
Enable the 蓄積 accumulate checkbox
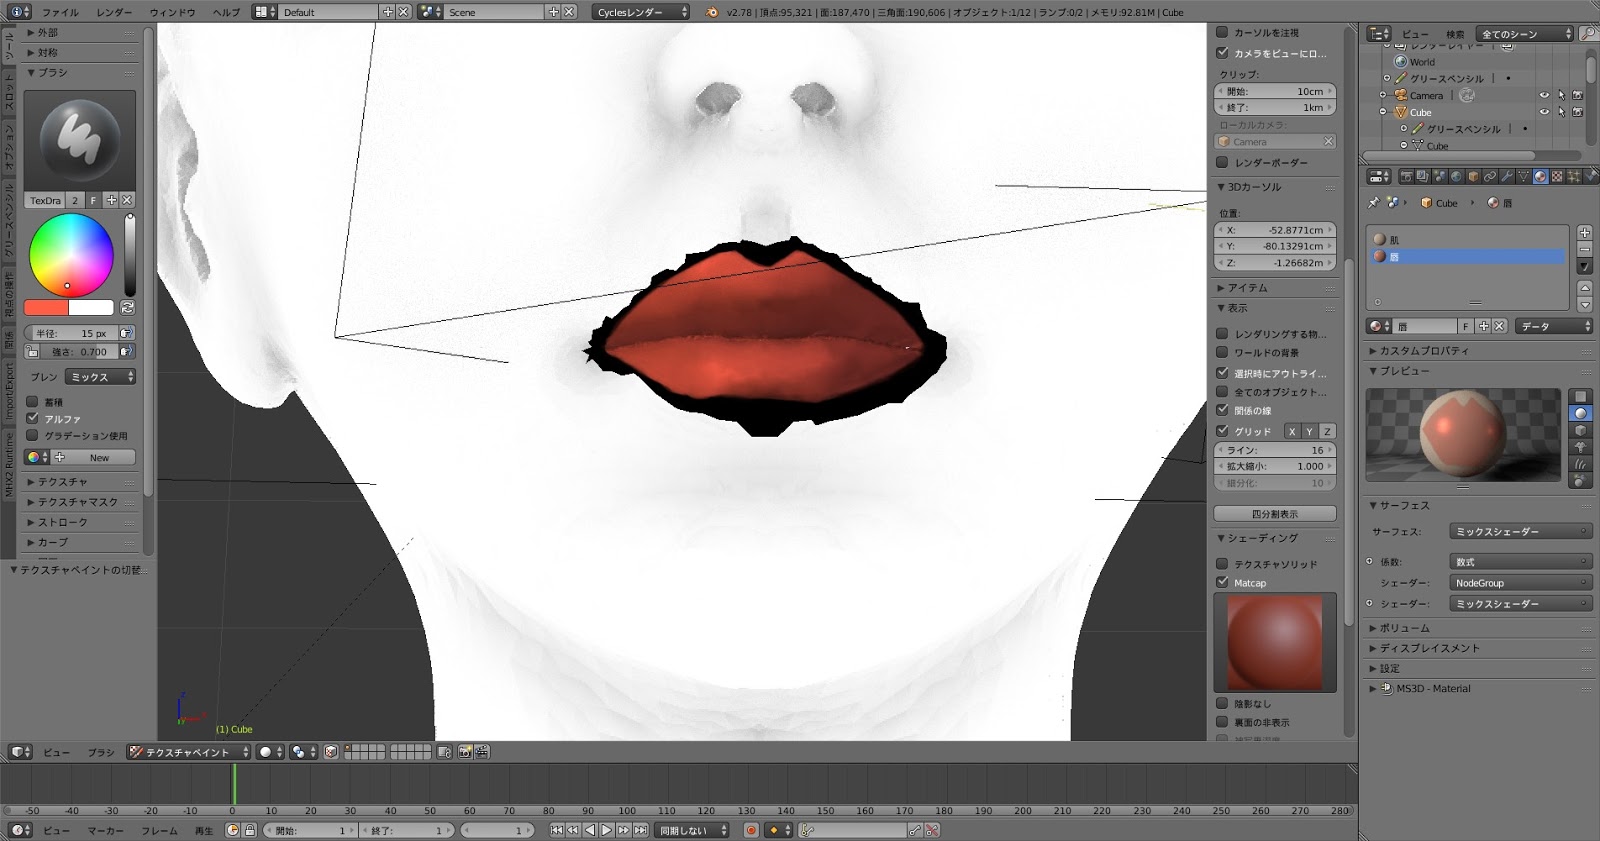(33, 402)
